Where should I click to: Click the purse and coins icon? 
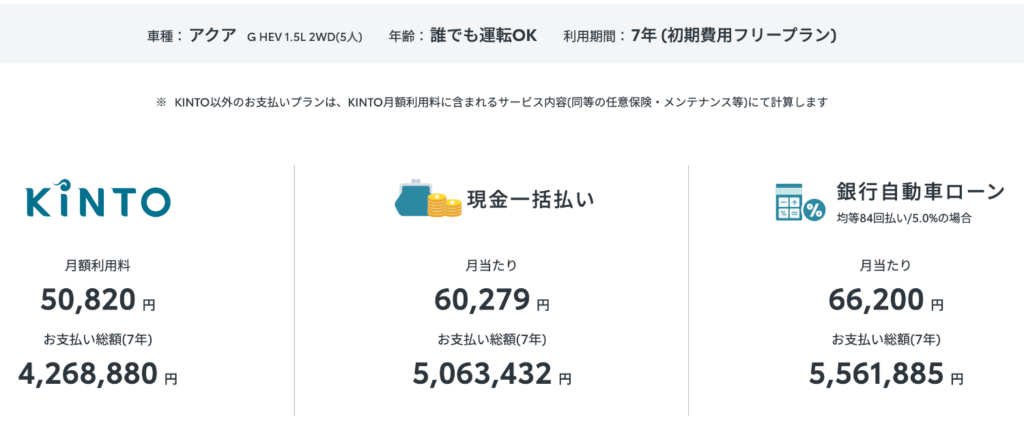(x=428, y=198)
